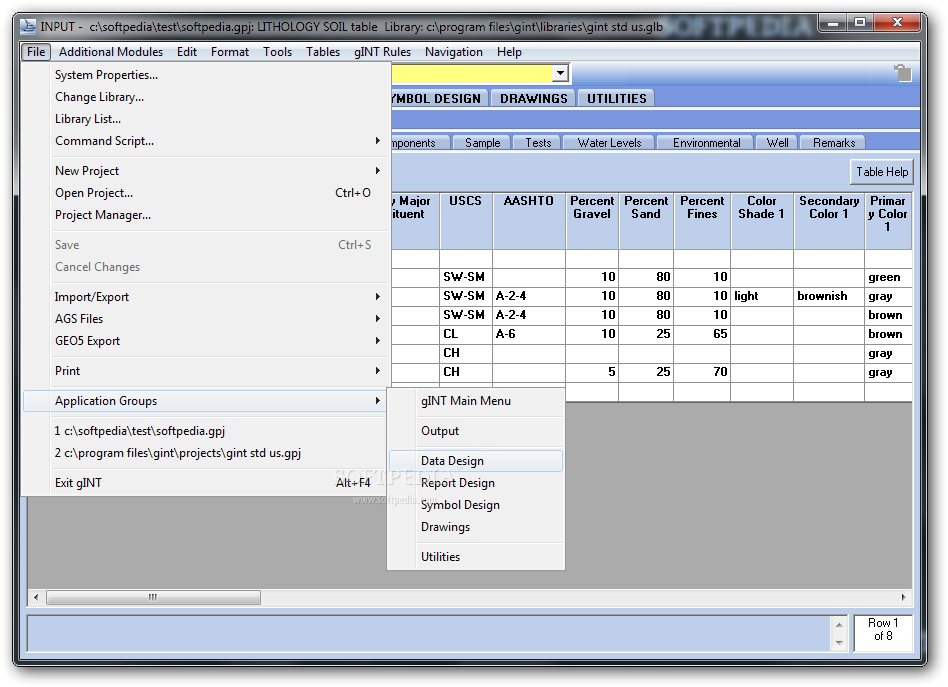Switch to the DRAWINGS tab
This screenshot has width=948, height=687.
tap(533, 99)
